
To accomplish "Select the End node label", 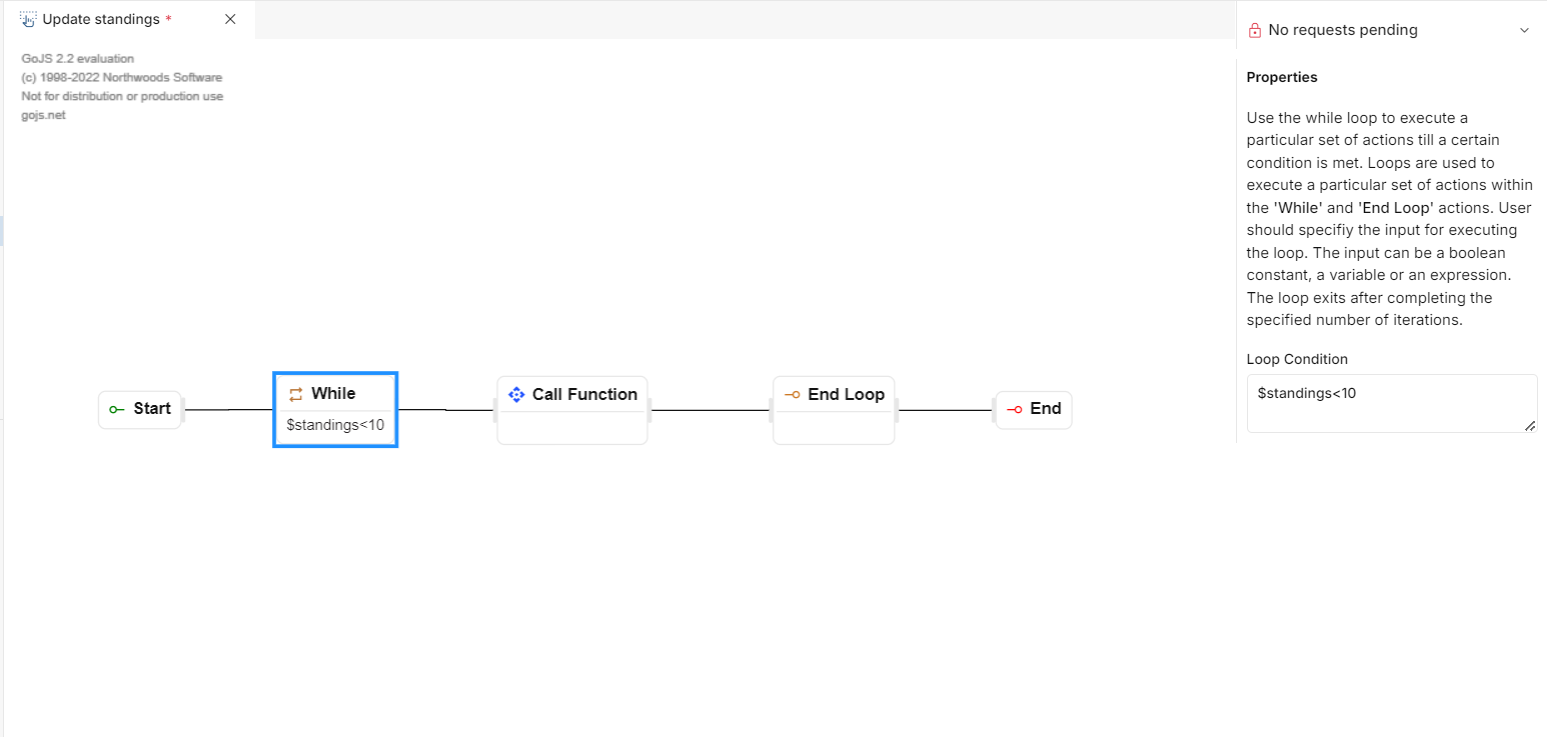I will [x=1045, y=408].
